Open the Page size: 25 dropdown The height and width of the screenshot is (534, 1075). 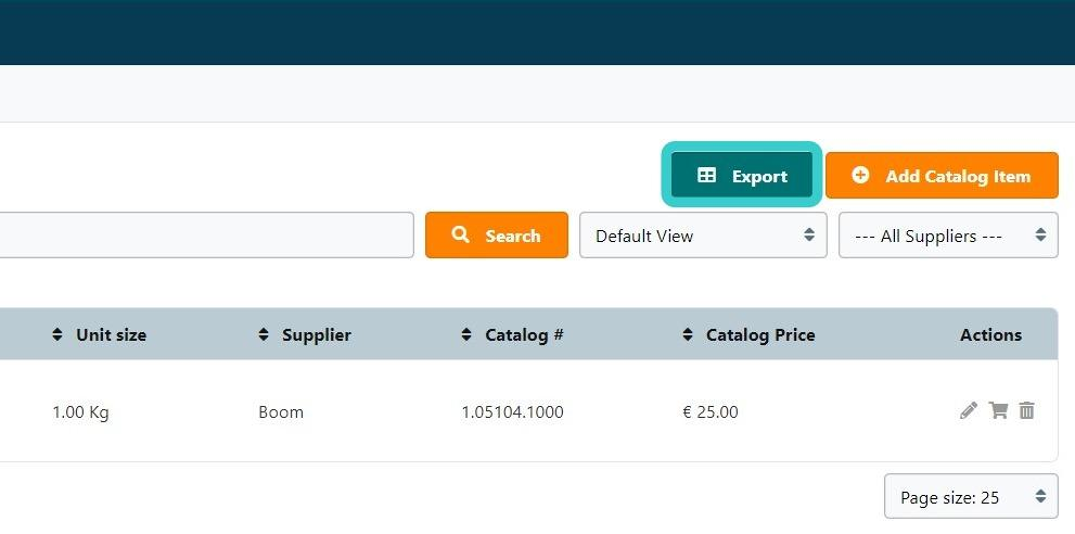971,496
